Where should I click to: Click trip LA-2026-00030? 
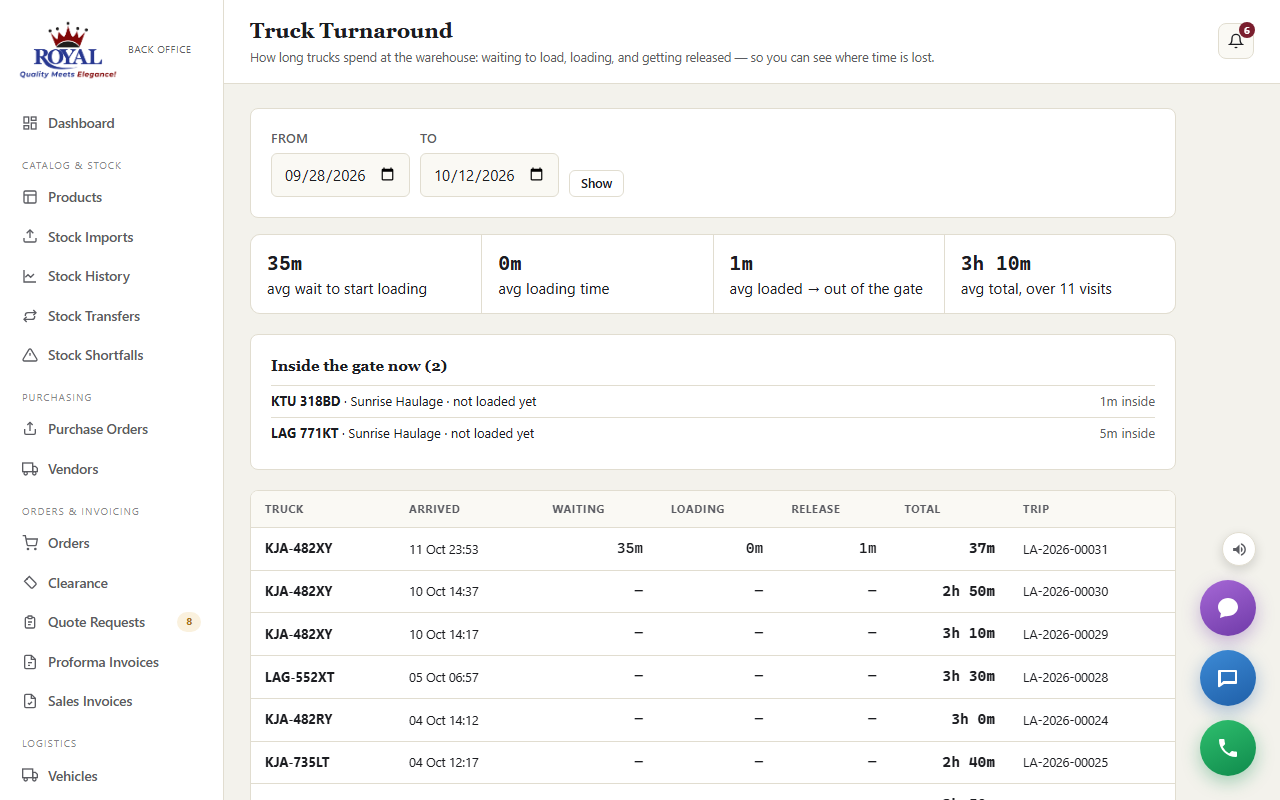1065,591
